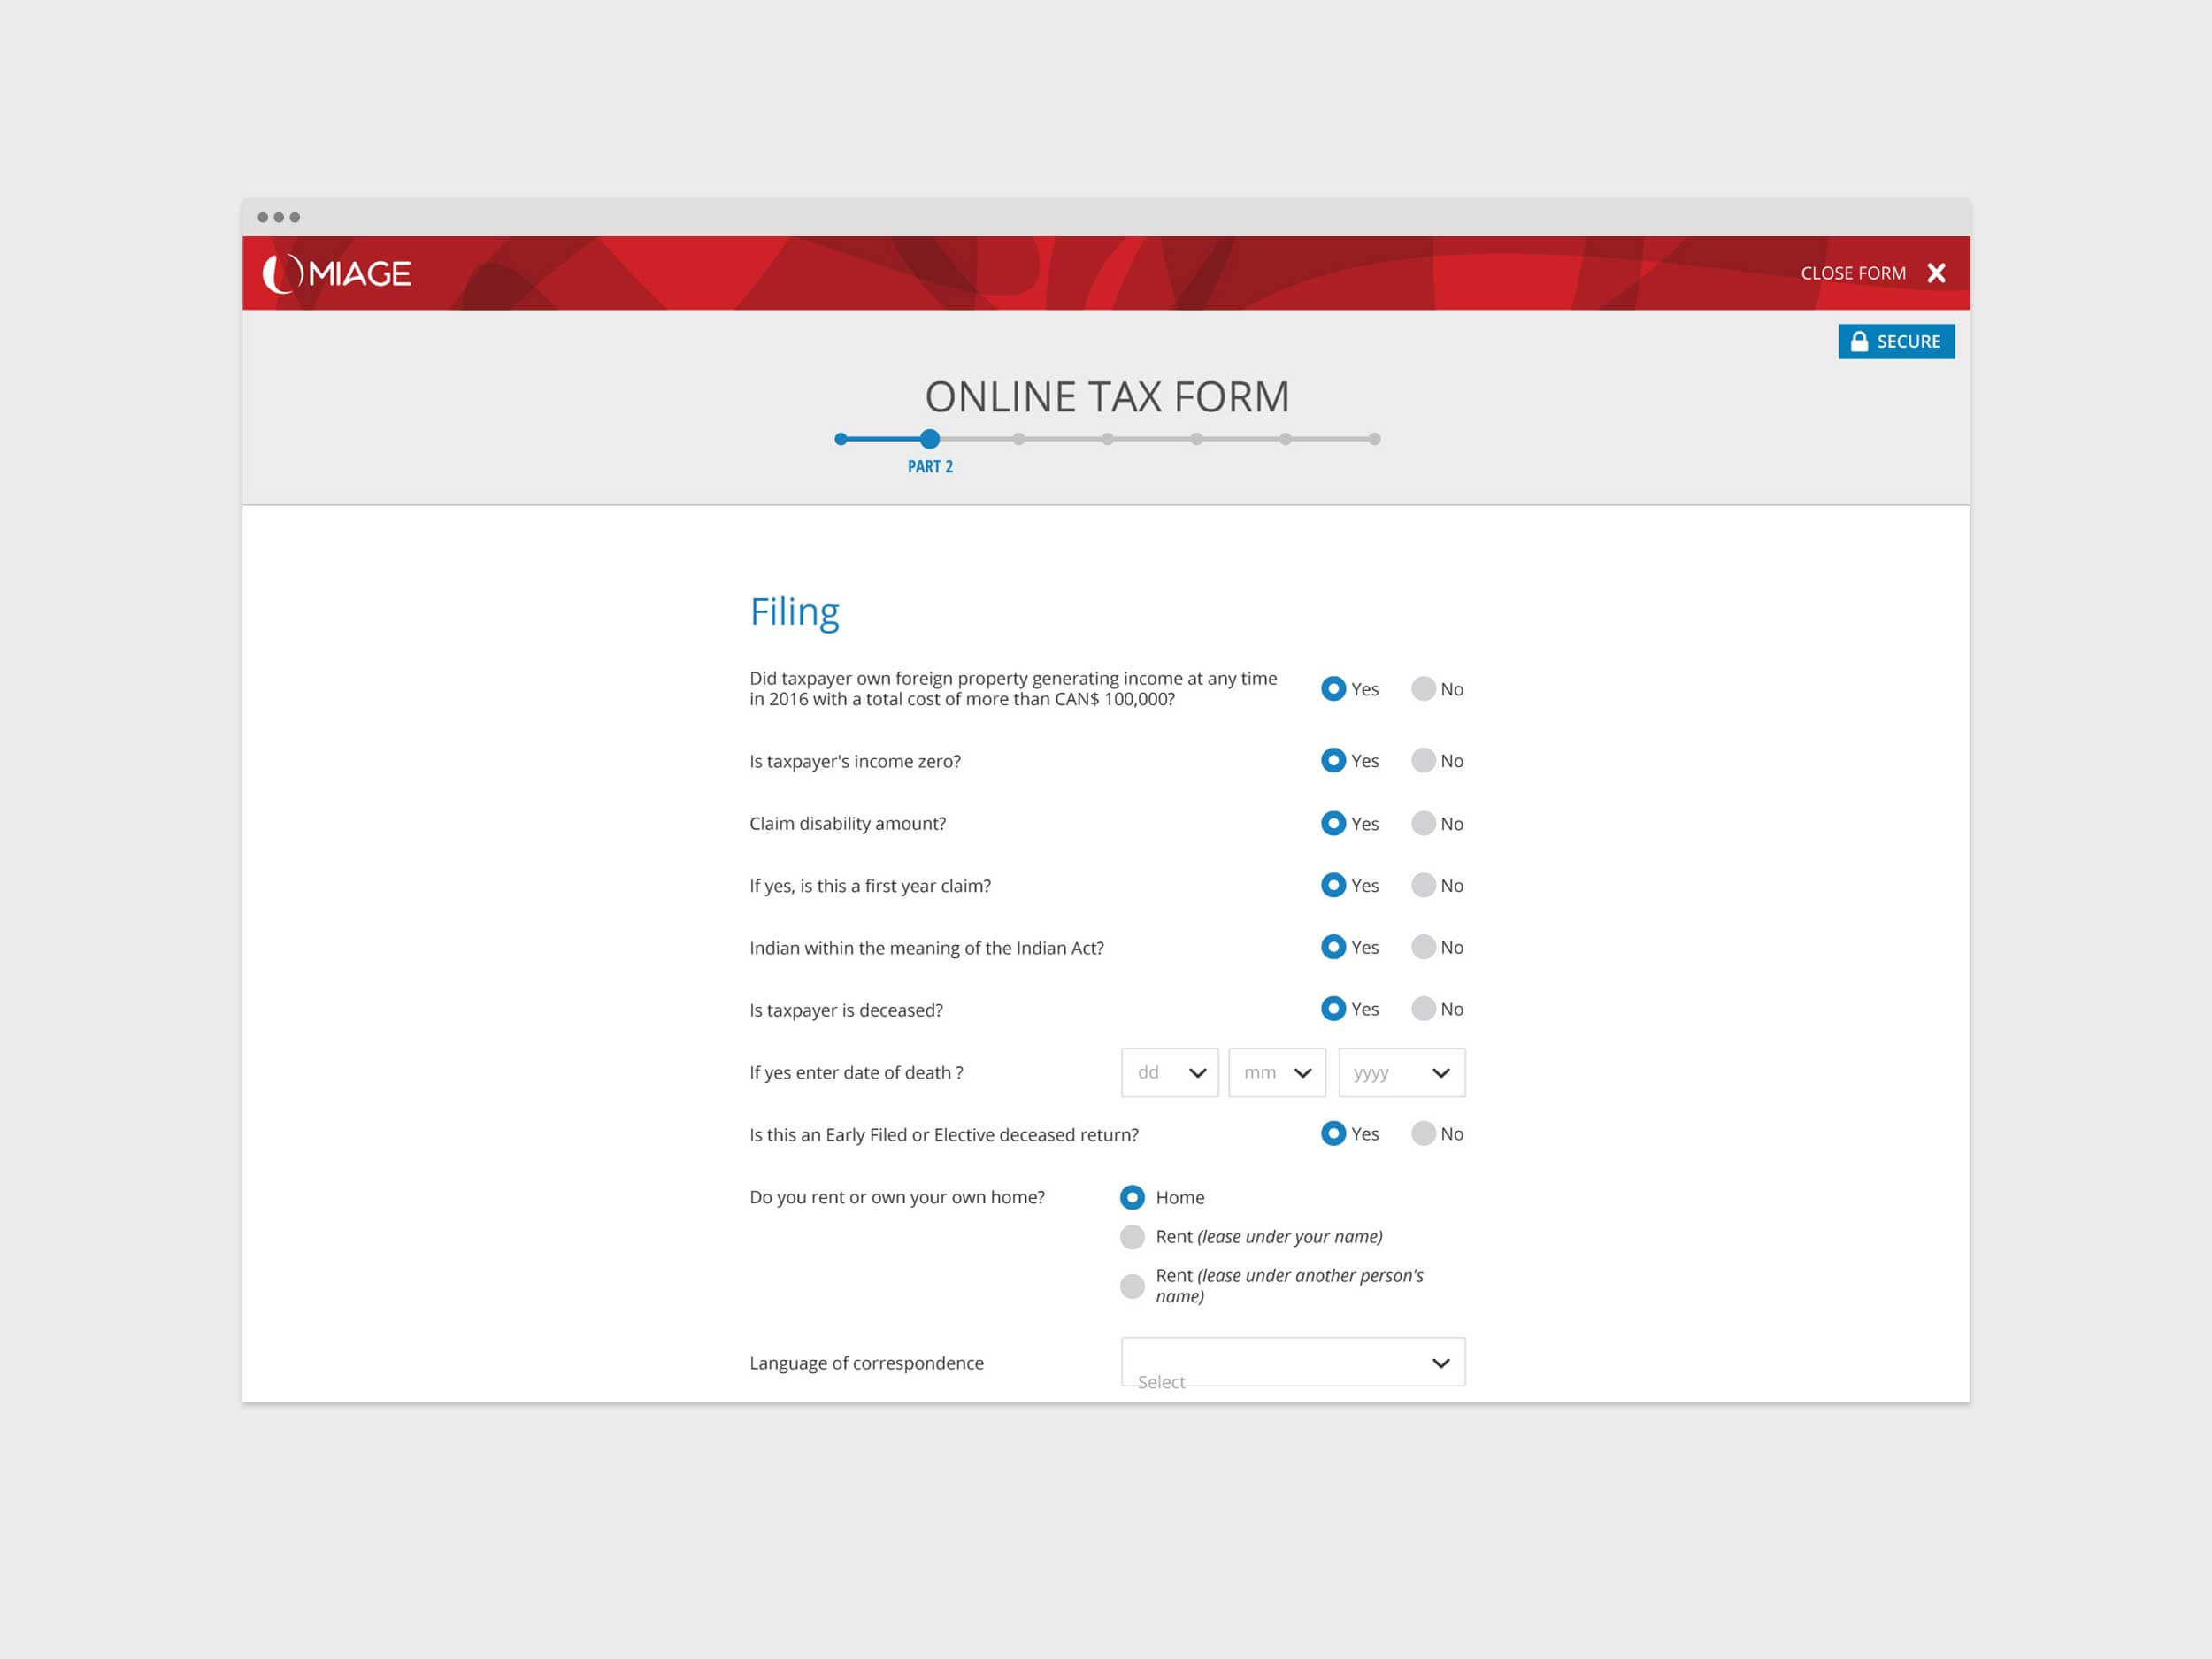Viewport: 2212px width, 1659px height.
Task: Open the Language of correspondence Select dropdown
Action: pos(1292,1362)
